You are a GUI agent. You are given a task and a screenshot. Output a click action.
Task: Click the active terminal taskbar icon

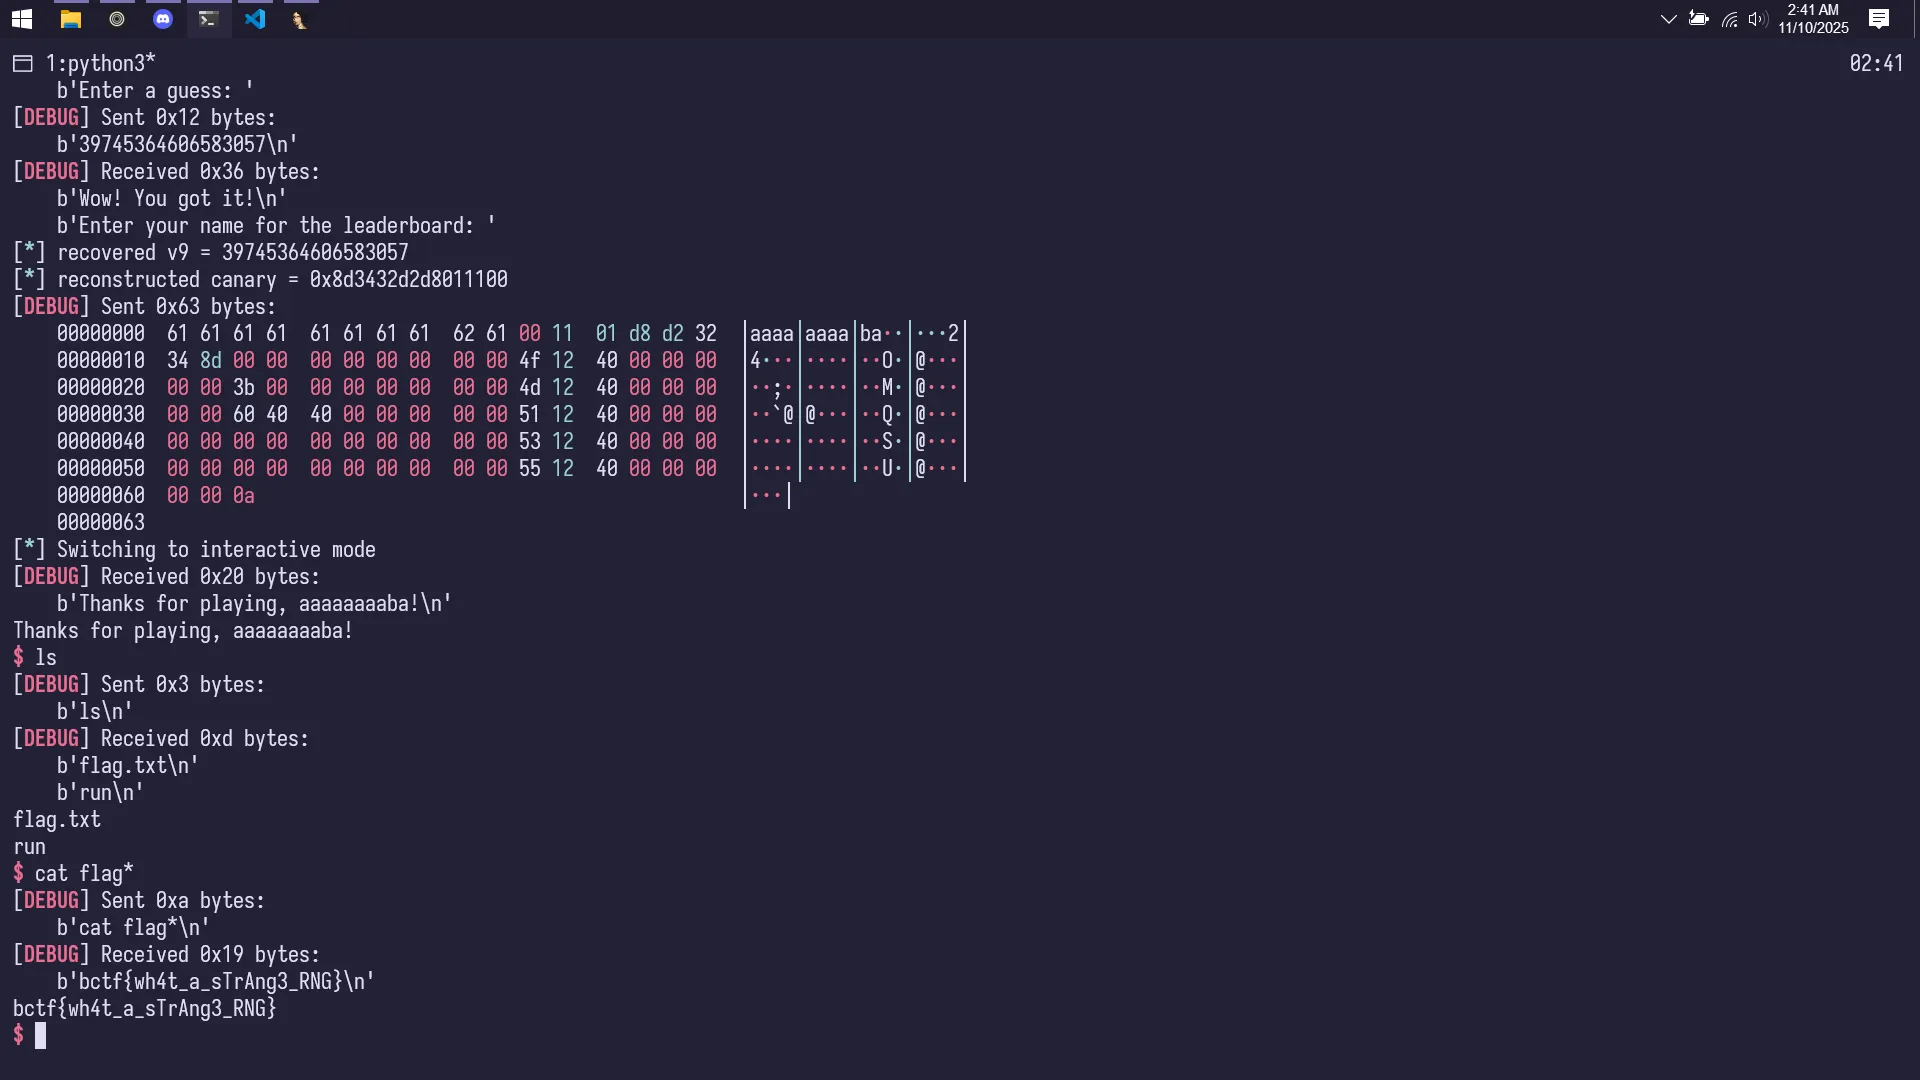208,19
